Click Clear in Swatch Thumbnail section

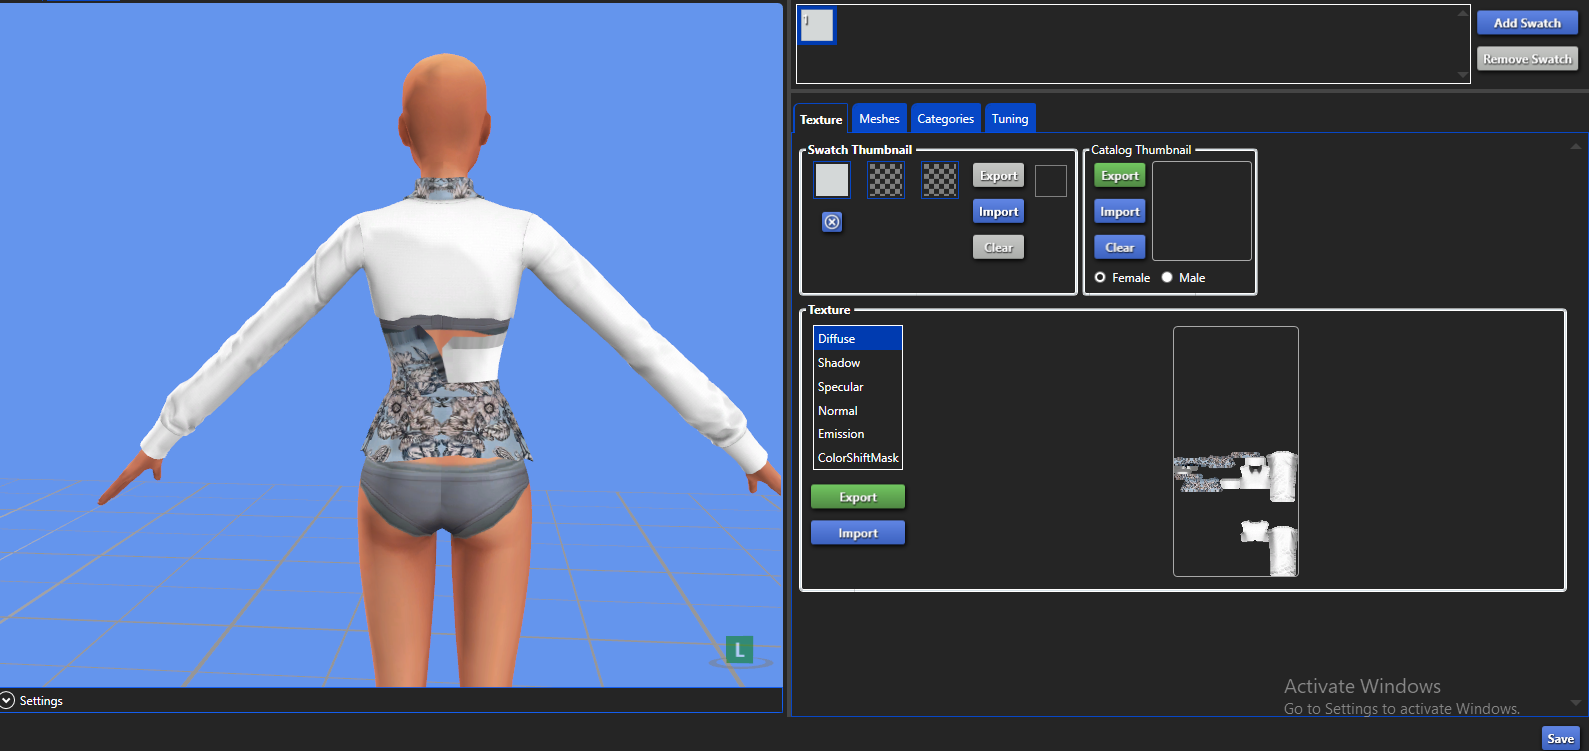pos(998,248)
